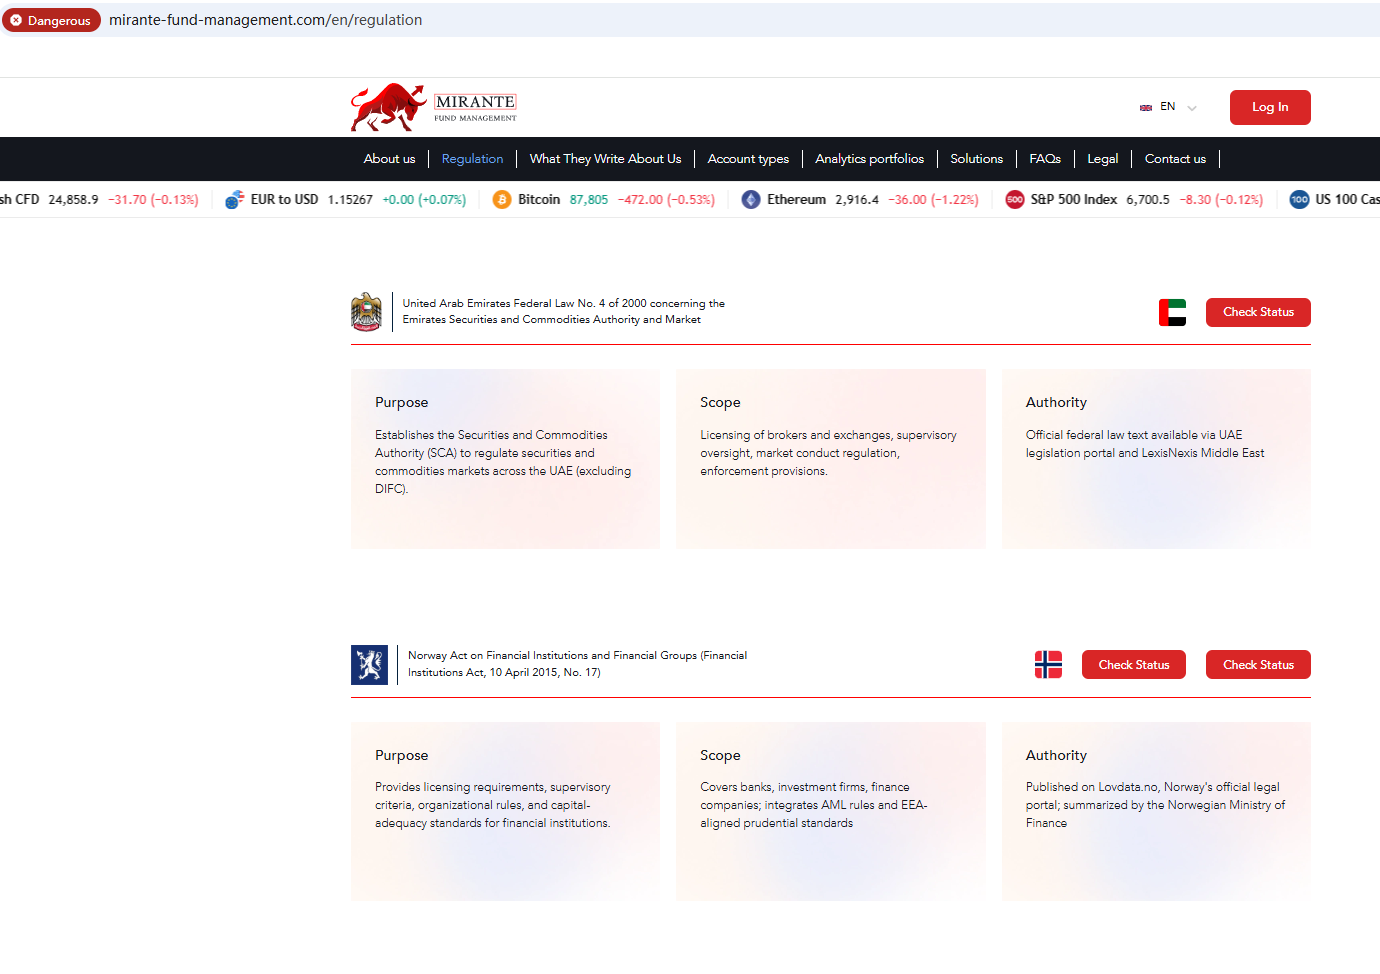Viewport: 1380px width, 974px height.
Task: Click the Bitcoin coin icon in ticker
Action: pyautogui.click(x=502, y=200)
